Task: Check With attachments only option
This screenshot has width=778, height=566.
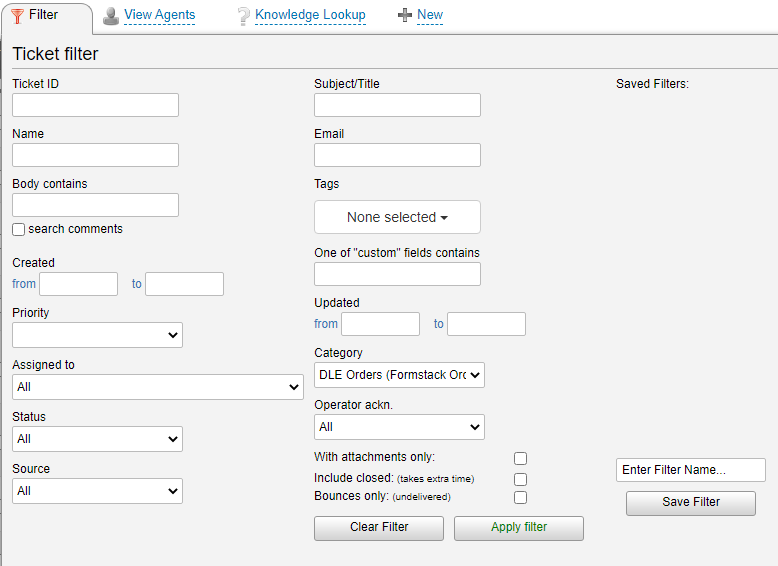Action: [520, 458]
